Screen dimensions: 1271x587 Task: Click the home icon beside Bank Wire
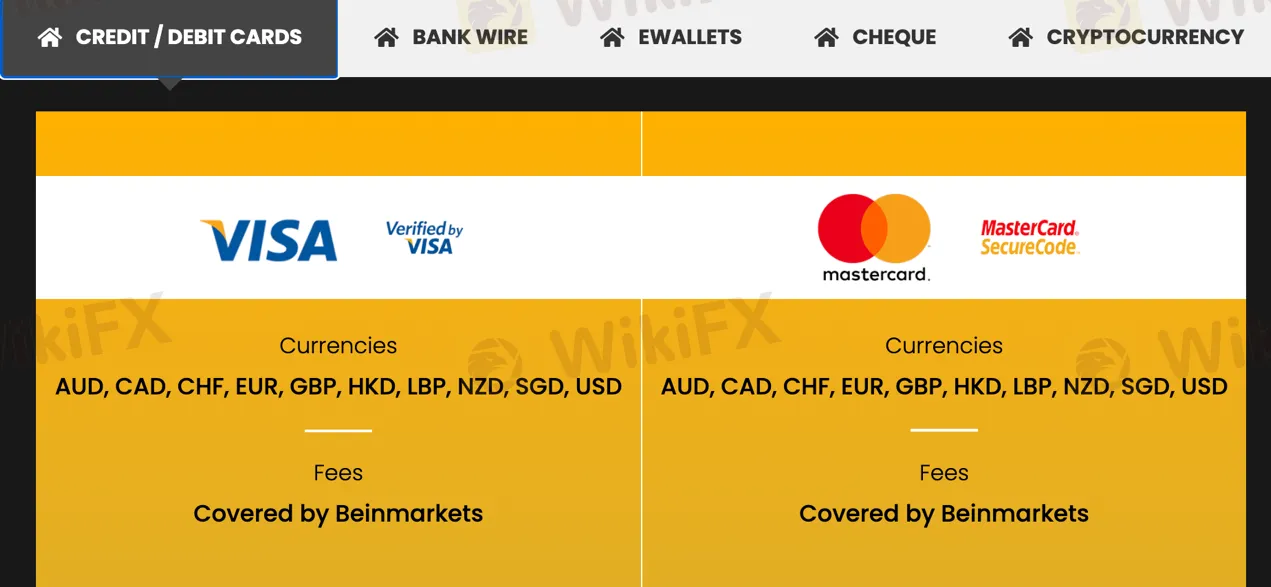tap(386, 38)
